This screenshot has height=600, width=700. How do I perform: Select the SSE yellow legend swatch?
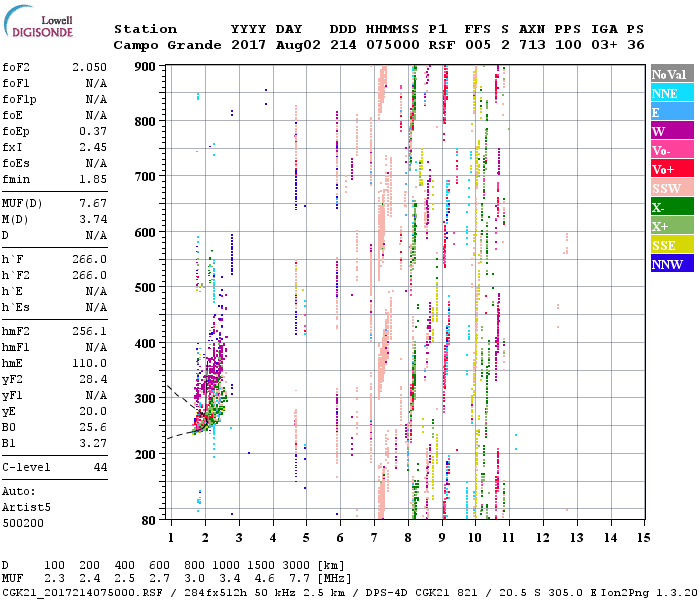(x=672, y=245)
